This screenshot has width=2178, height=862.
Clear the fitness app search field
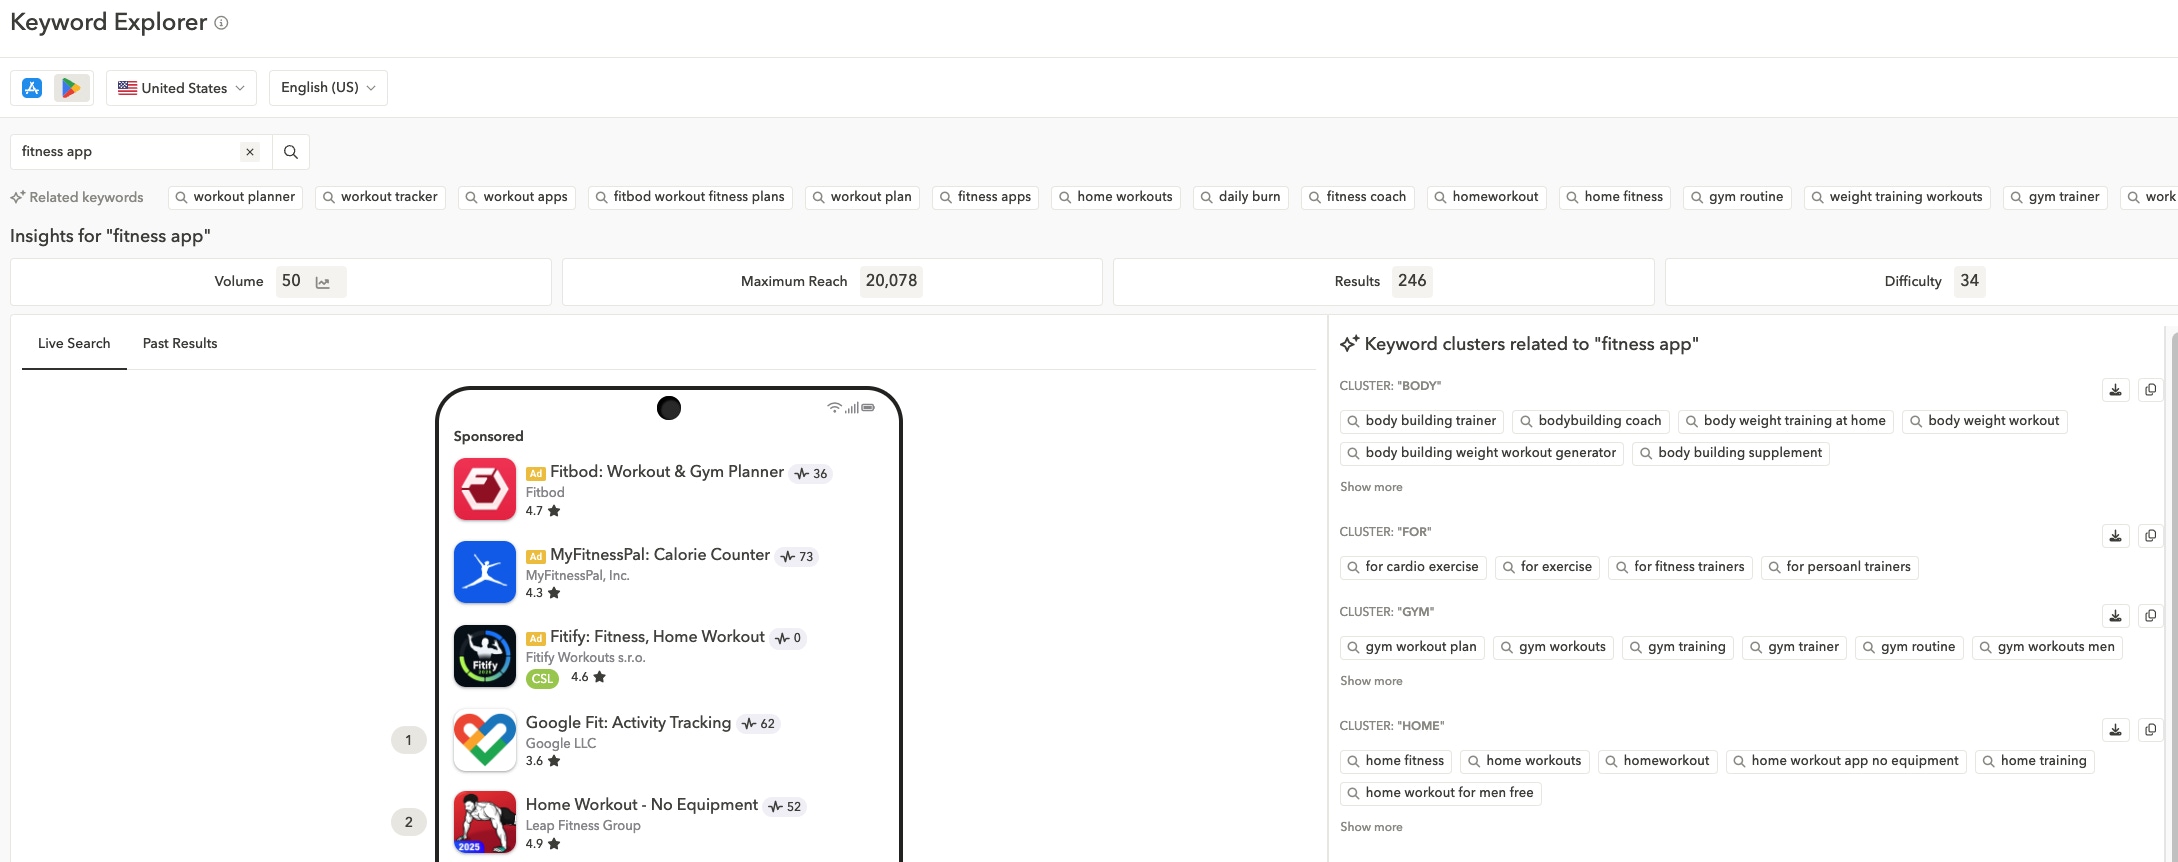(x=250, y=152)
